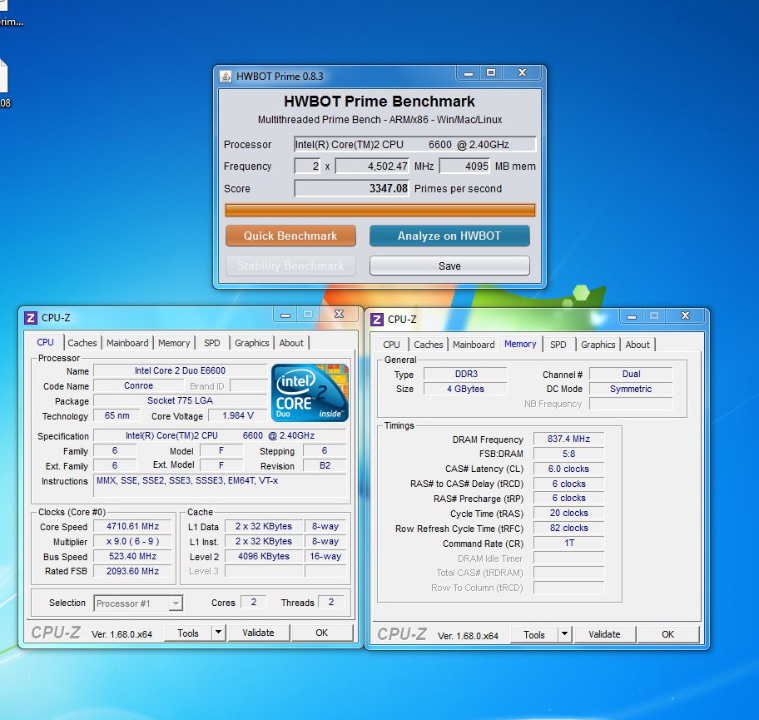The width and height of the screenshot is (759, 720).
Task: Click the FSB:DRAM ratio value 5:8
Action: click(569, 454)
